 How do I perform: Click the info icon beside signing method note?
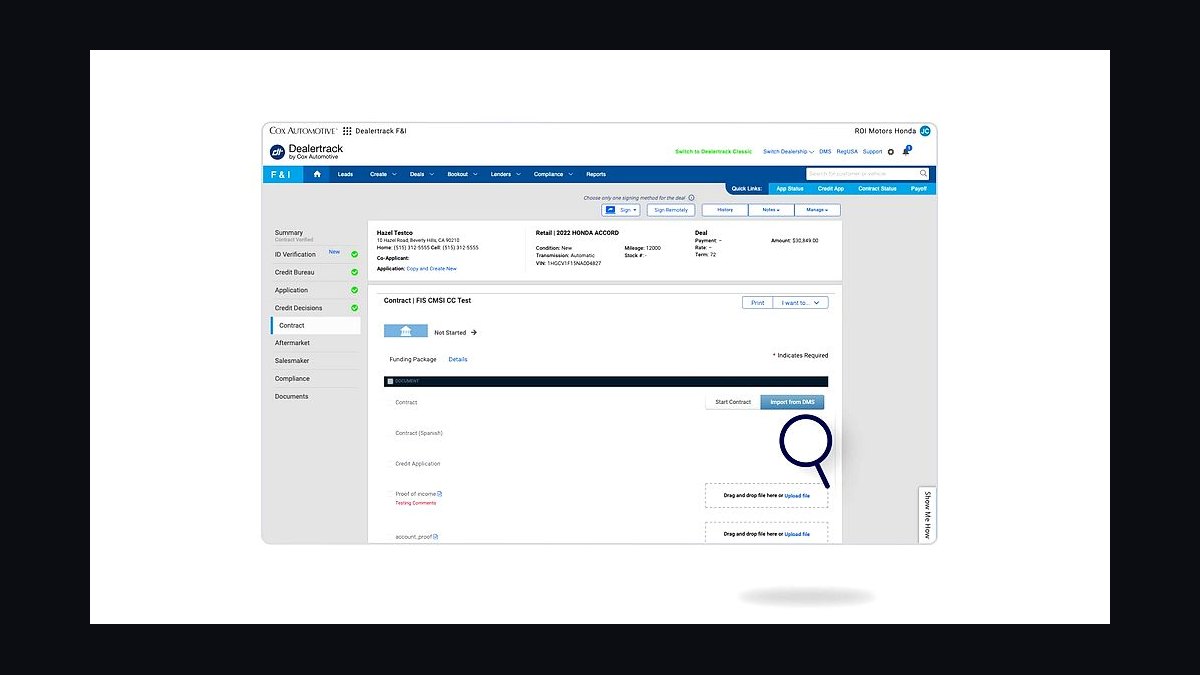pos(691,198)
